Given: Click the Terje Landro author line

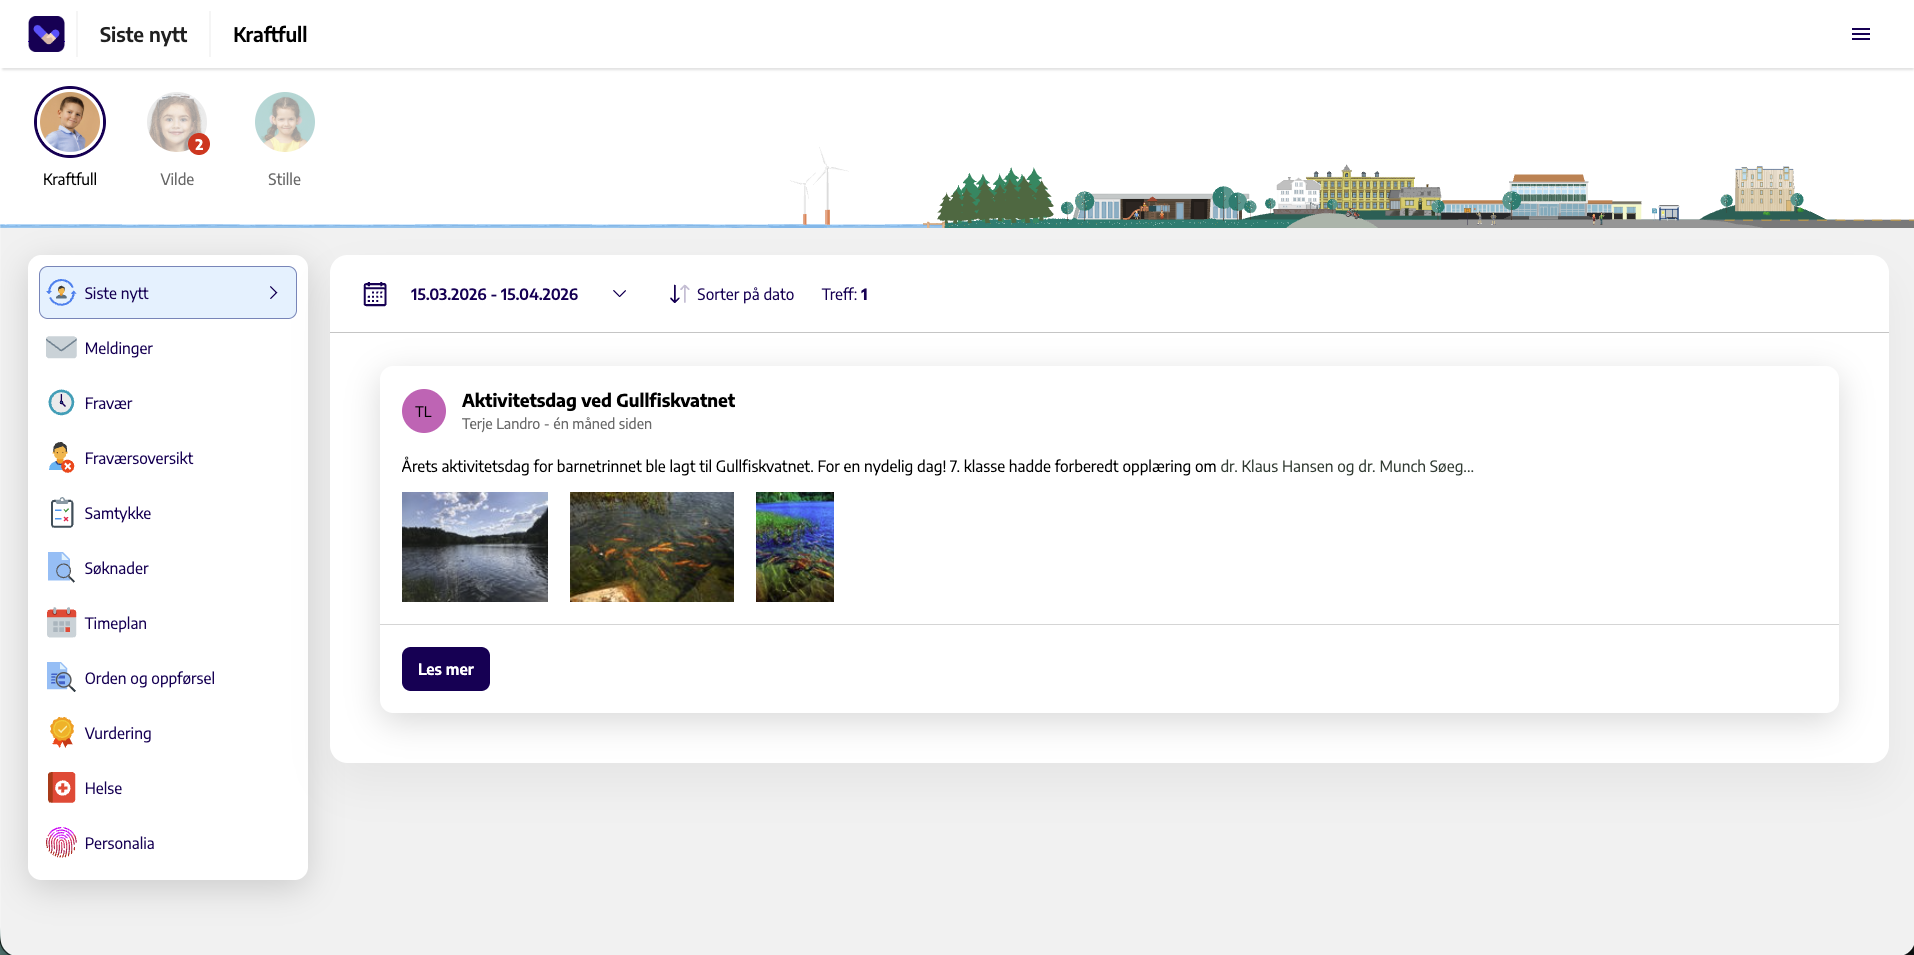Looking at the screenshot, I should coord(557,424).
